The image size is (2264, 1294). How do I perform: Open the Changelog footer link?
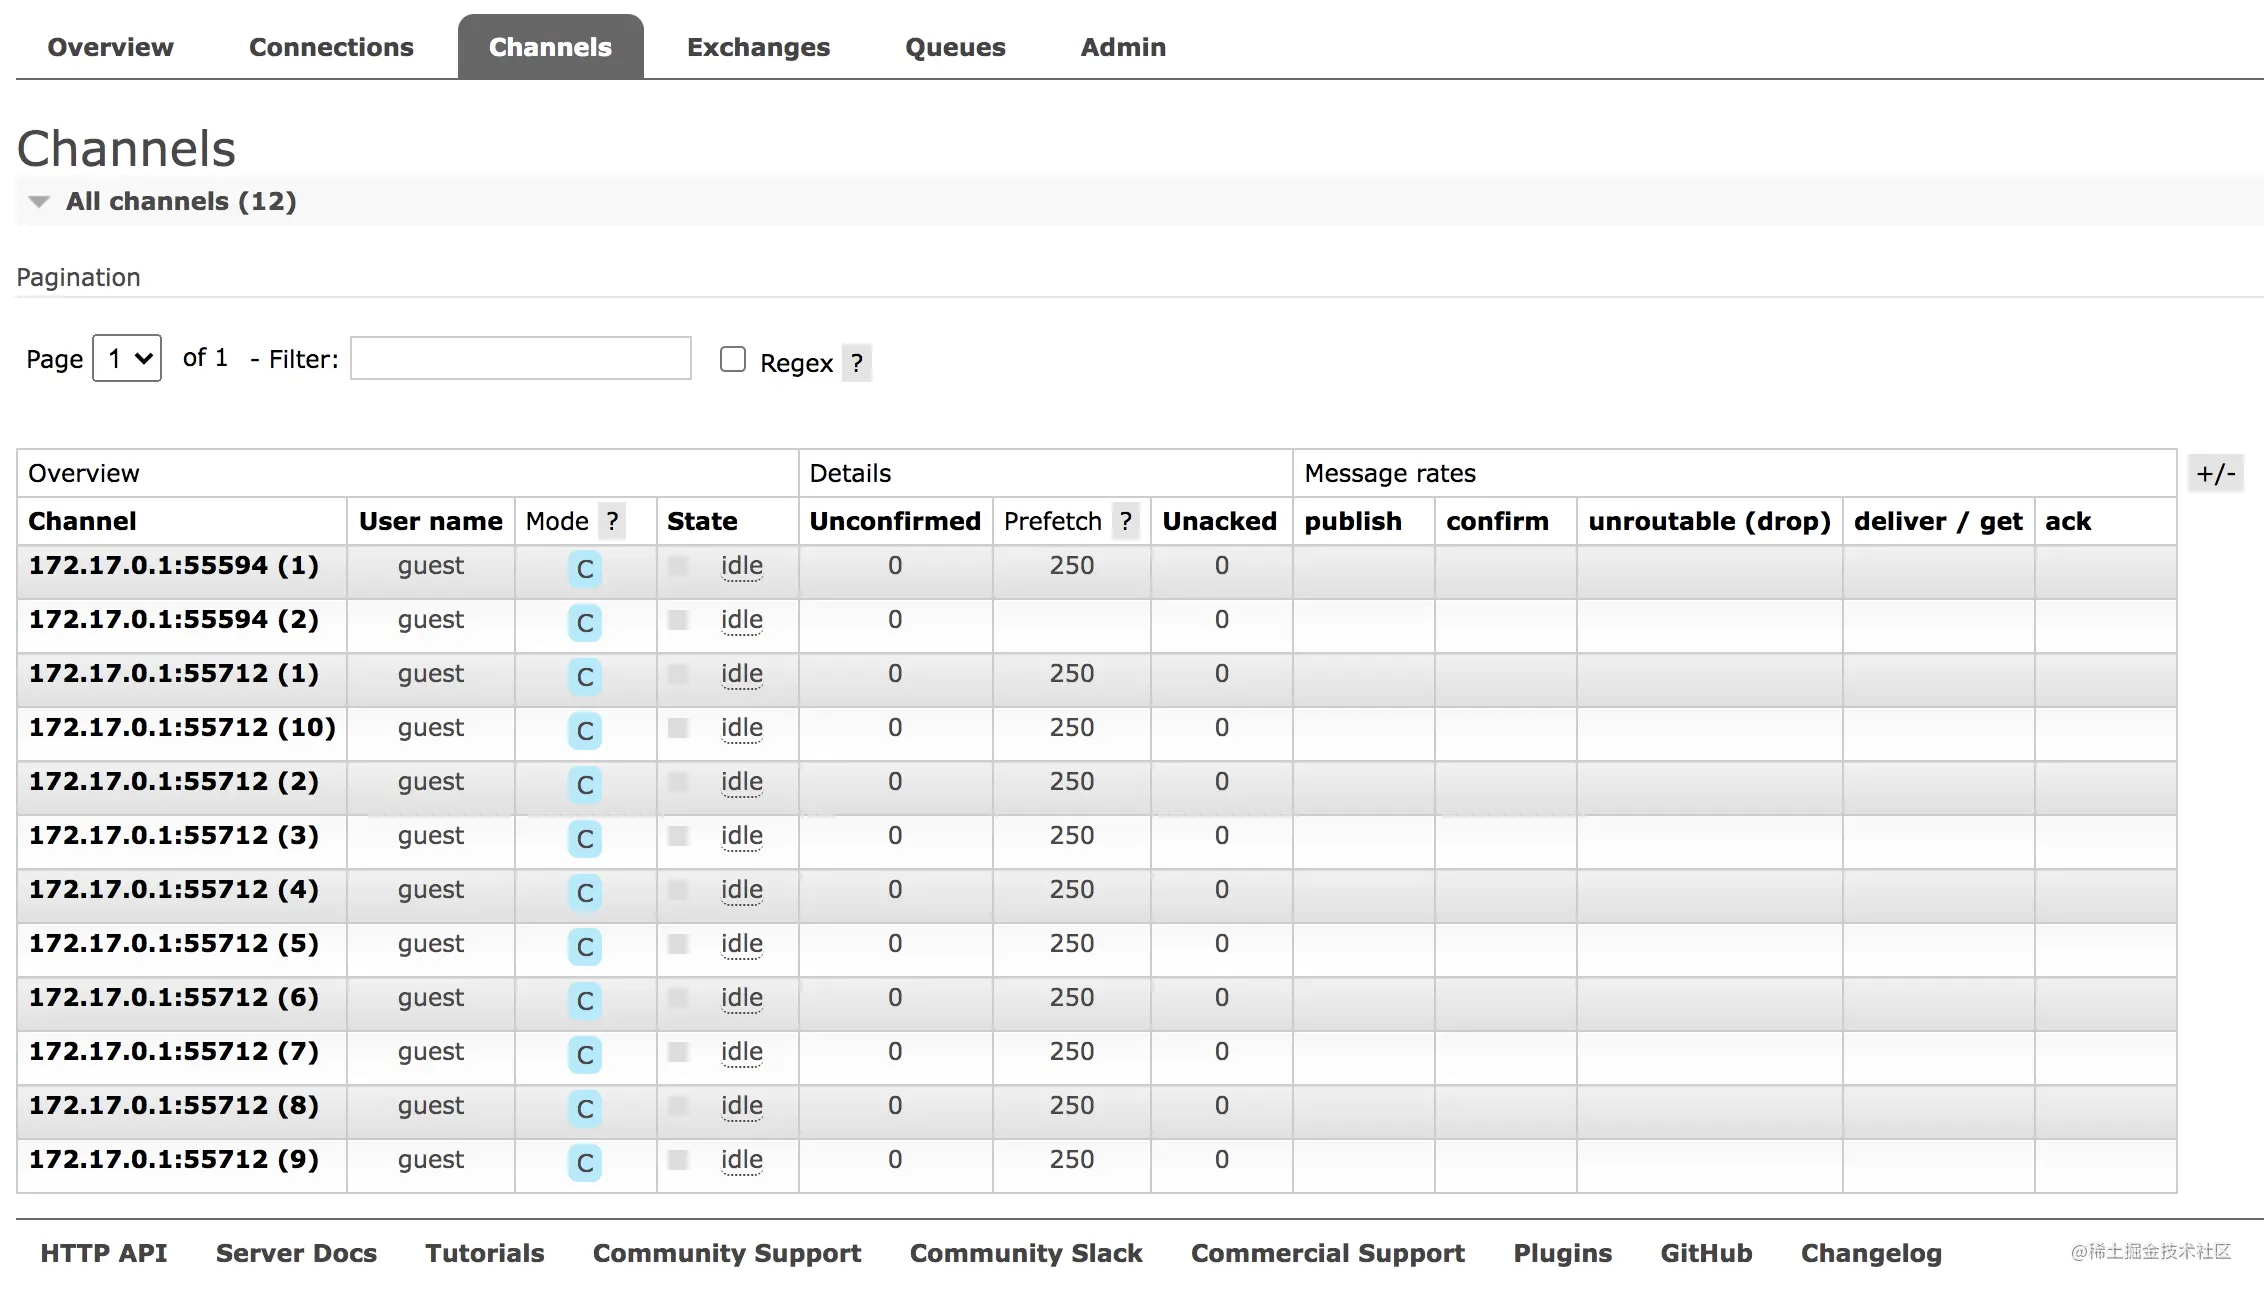click(x=1871, y=1254)
